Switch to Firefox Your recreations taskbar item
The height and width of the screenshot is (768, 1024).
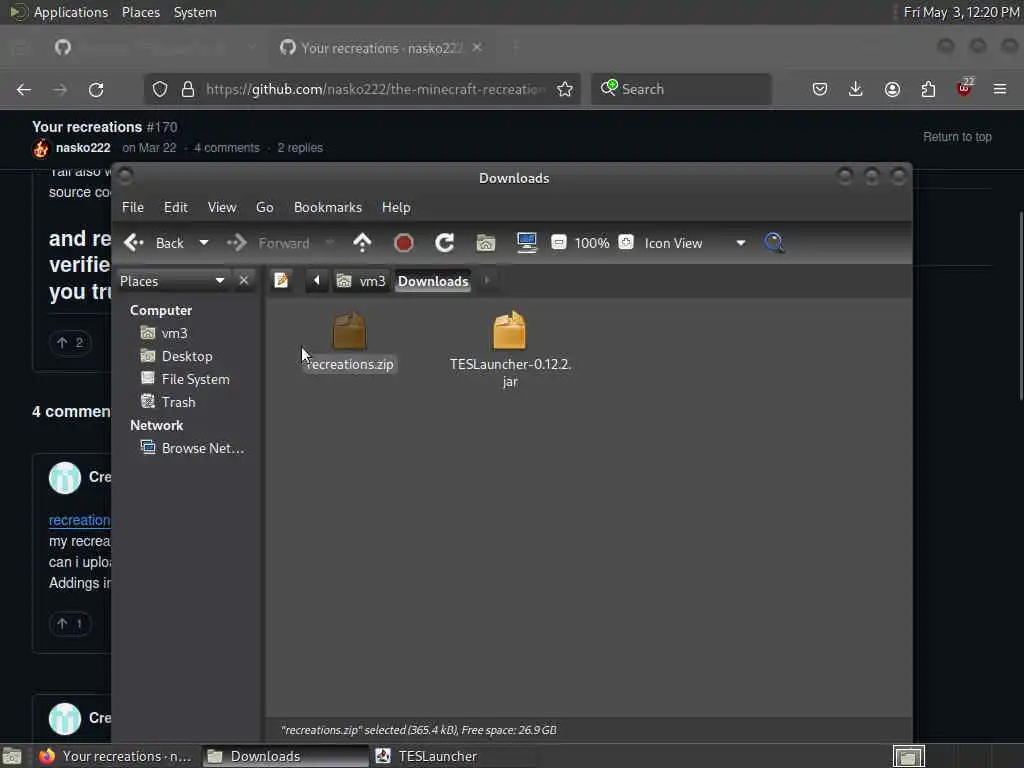[x=116, y=756]
